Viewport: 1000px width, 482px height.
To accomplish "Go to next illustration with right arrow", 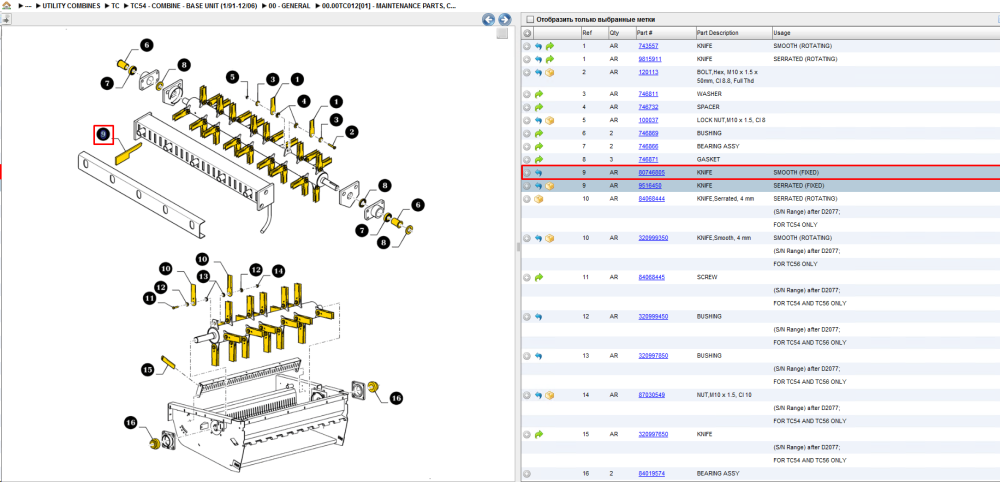I will point(504,20).
